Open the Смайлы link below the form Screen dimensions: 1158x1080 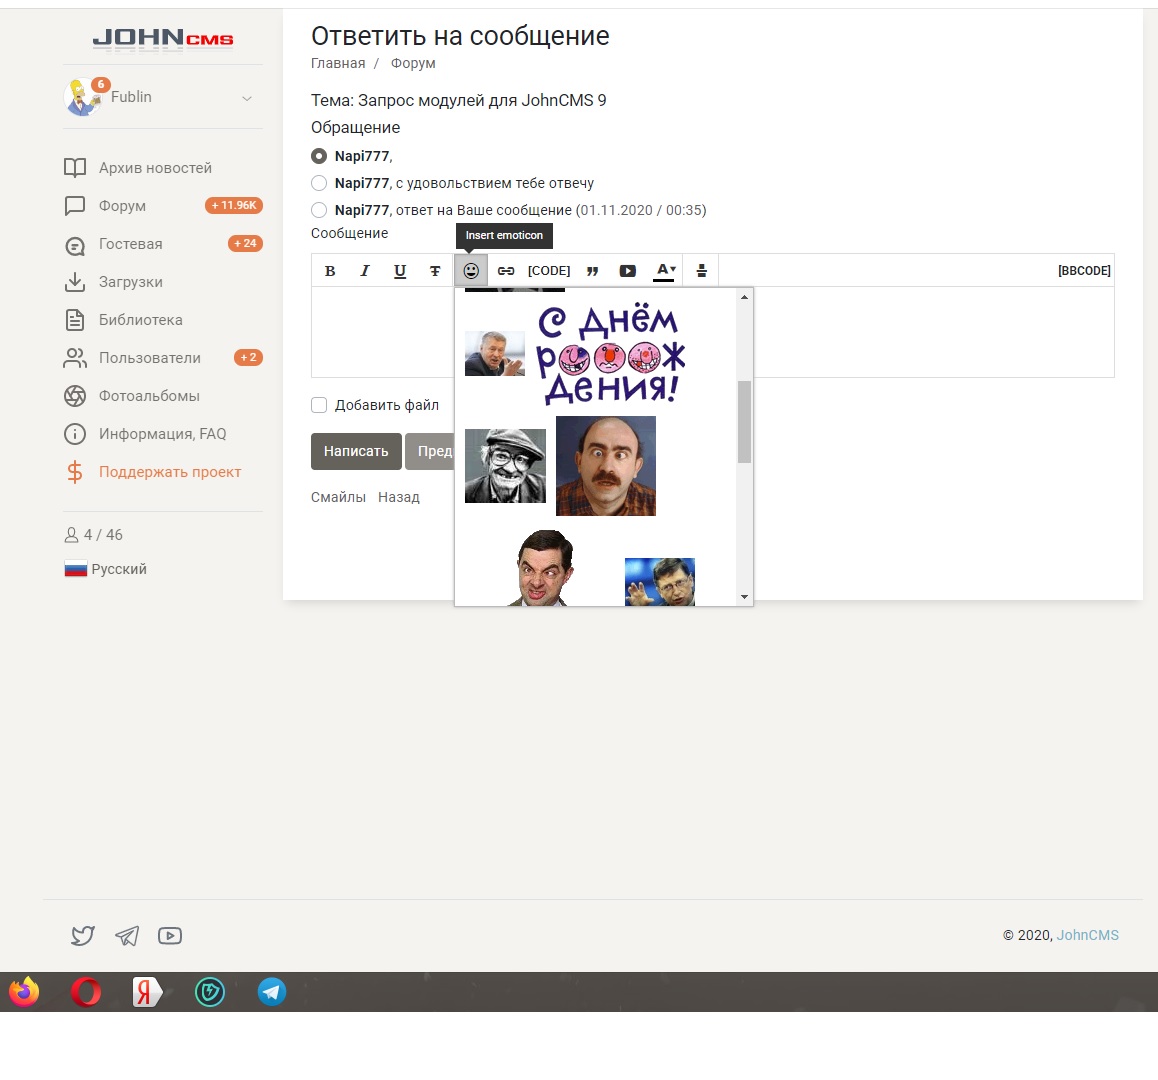pos(338,497)
